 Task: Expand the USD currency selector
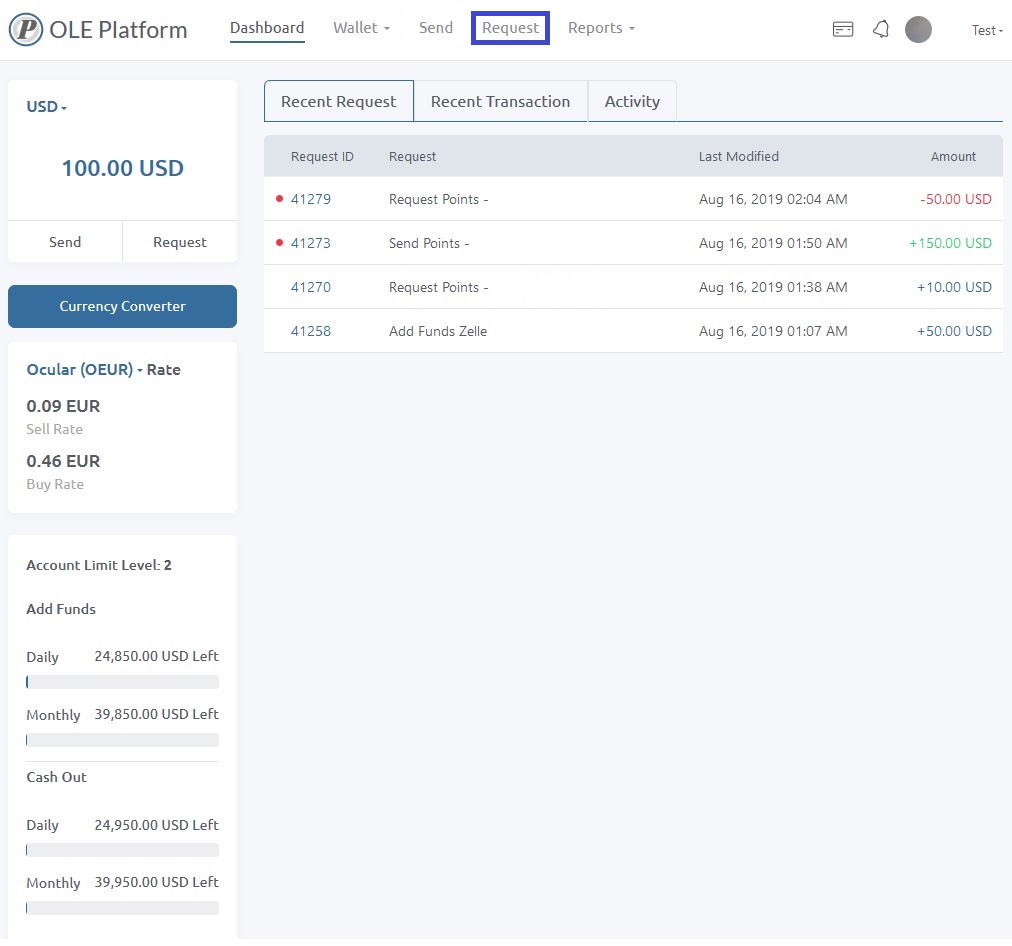(x=46, y=106)
